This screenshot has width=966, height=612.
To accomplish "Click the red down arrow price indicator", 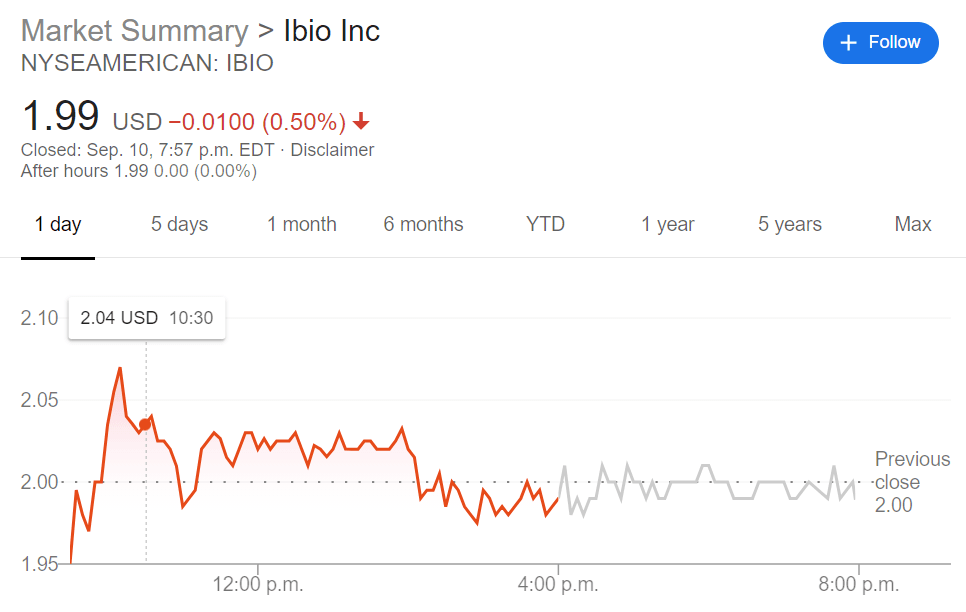I will 361,122.
